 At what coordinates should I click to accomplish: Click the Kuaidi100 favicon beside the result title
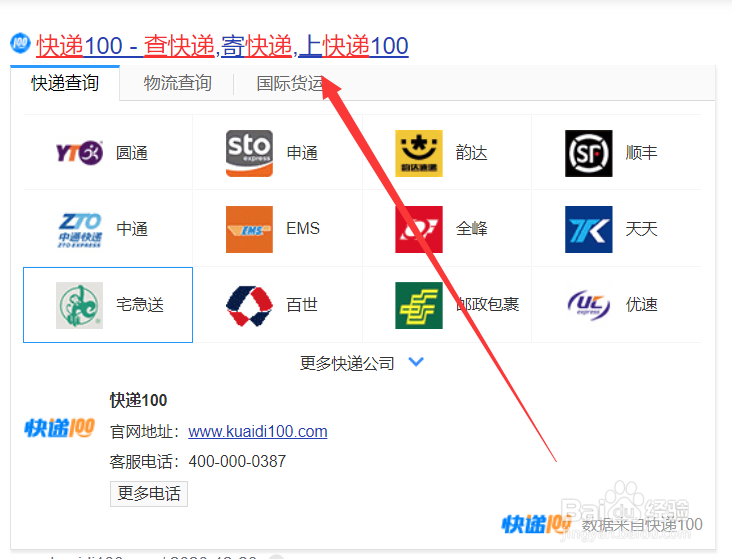coord(20,43)
